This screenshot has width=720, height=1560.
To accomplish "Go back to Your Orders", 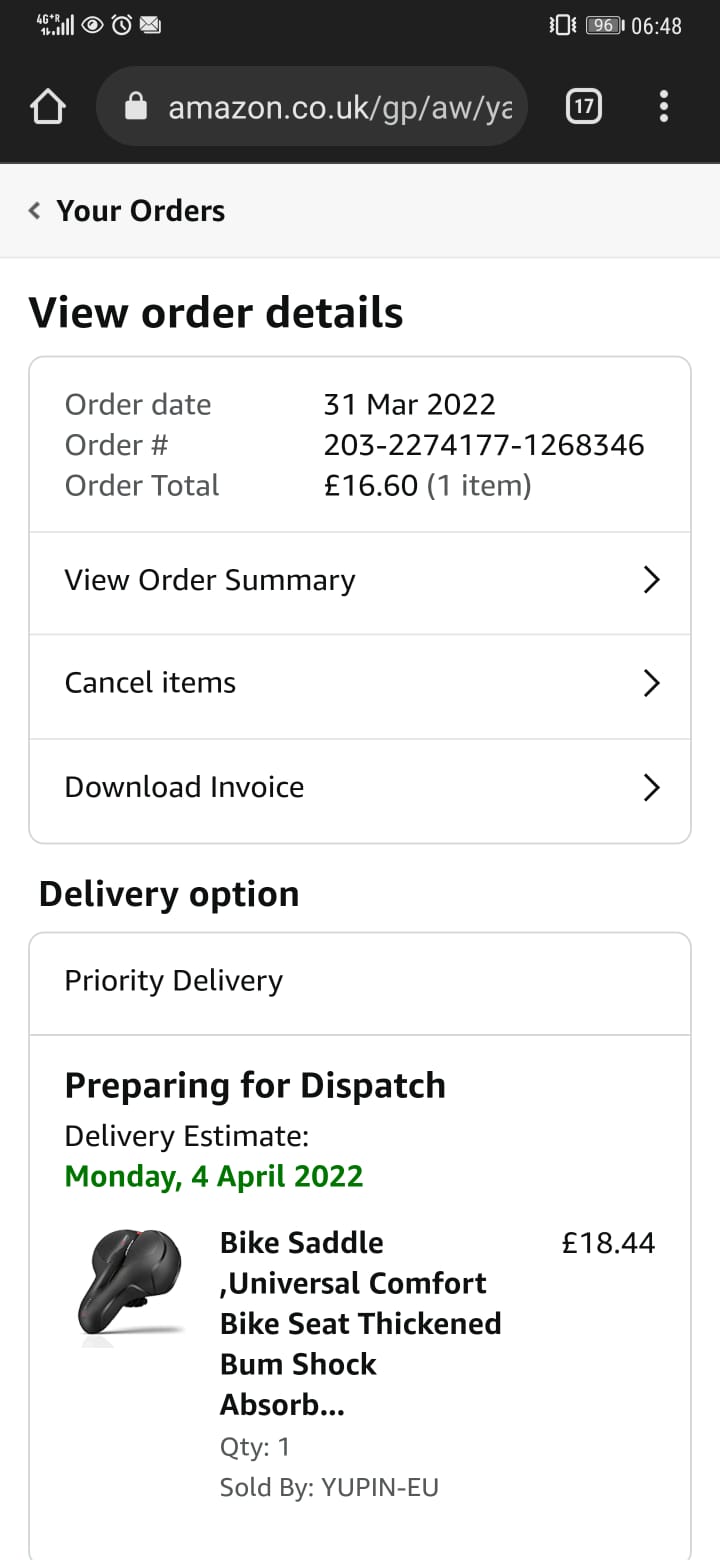I will point(141,211).
